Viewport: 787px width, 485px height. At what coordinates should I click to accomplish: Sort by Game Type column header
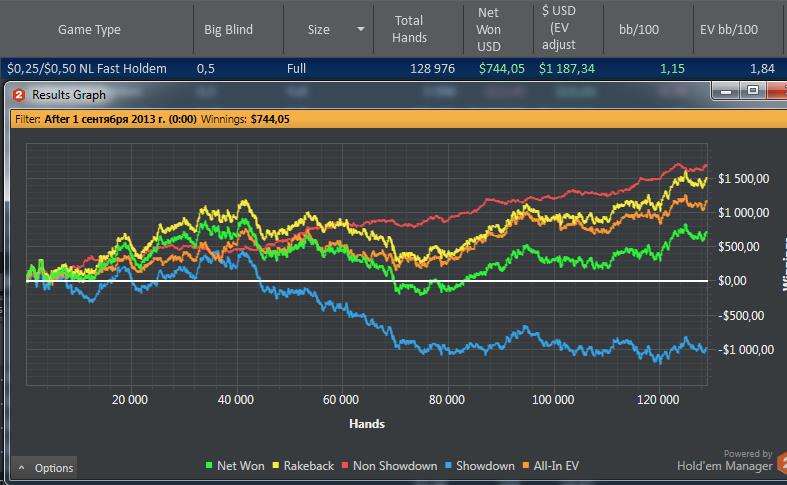point(89,30)
